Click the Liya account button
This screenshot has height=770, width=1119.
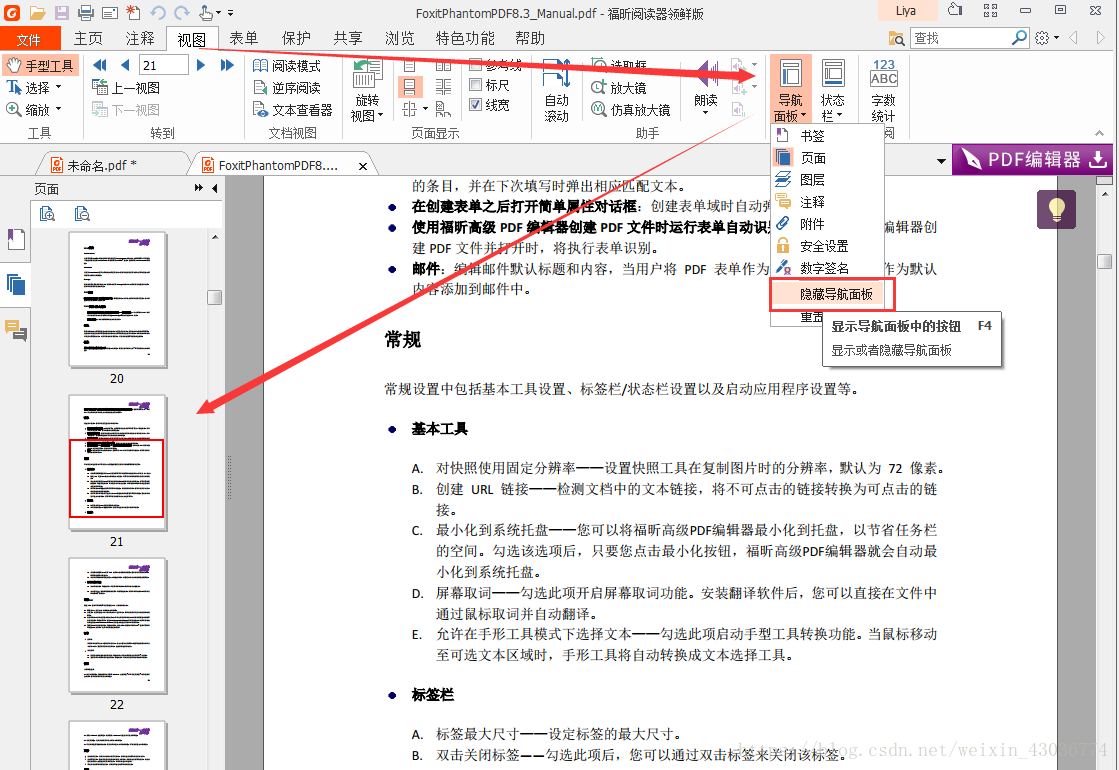tap(906, 11)
